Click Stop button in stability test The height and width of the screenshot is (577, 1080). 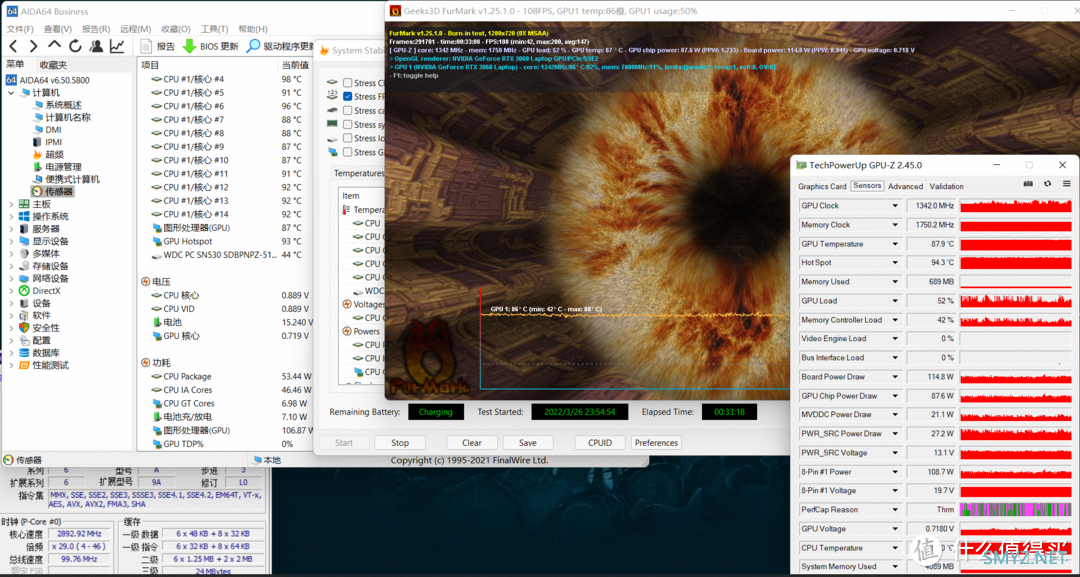(400, 443)
